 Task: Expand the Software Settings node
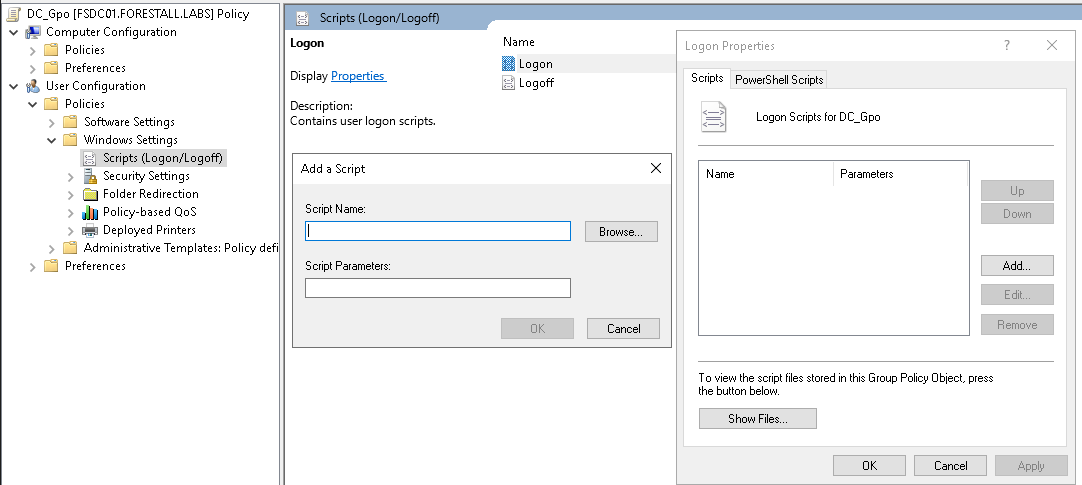pyautogui.click(x=52, y=122)
